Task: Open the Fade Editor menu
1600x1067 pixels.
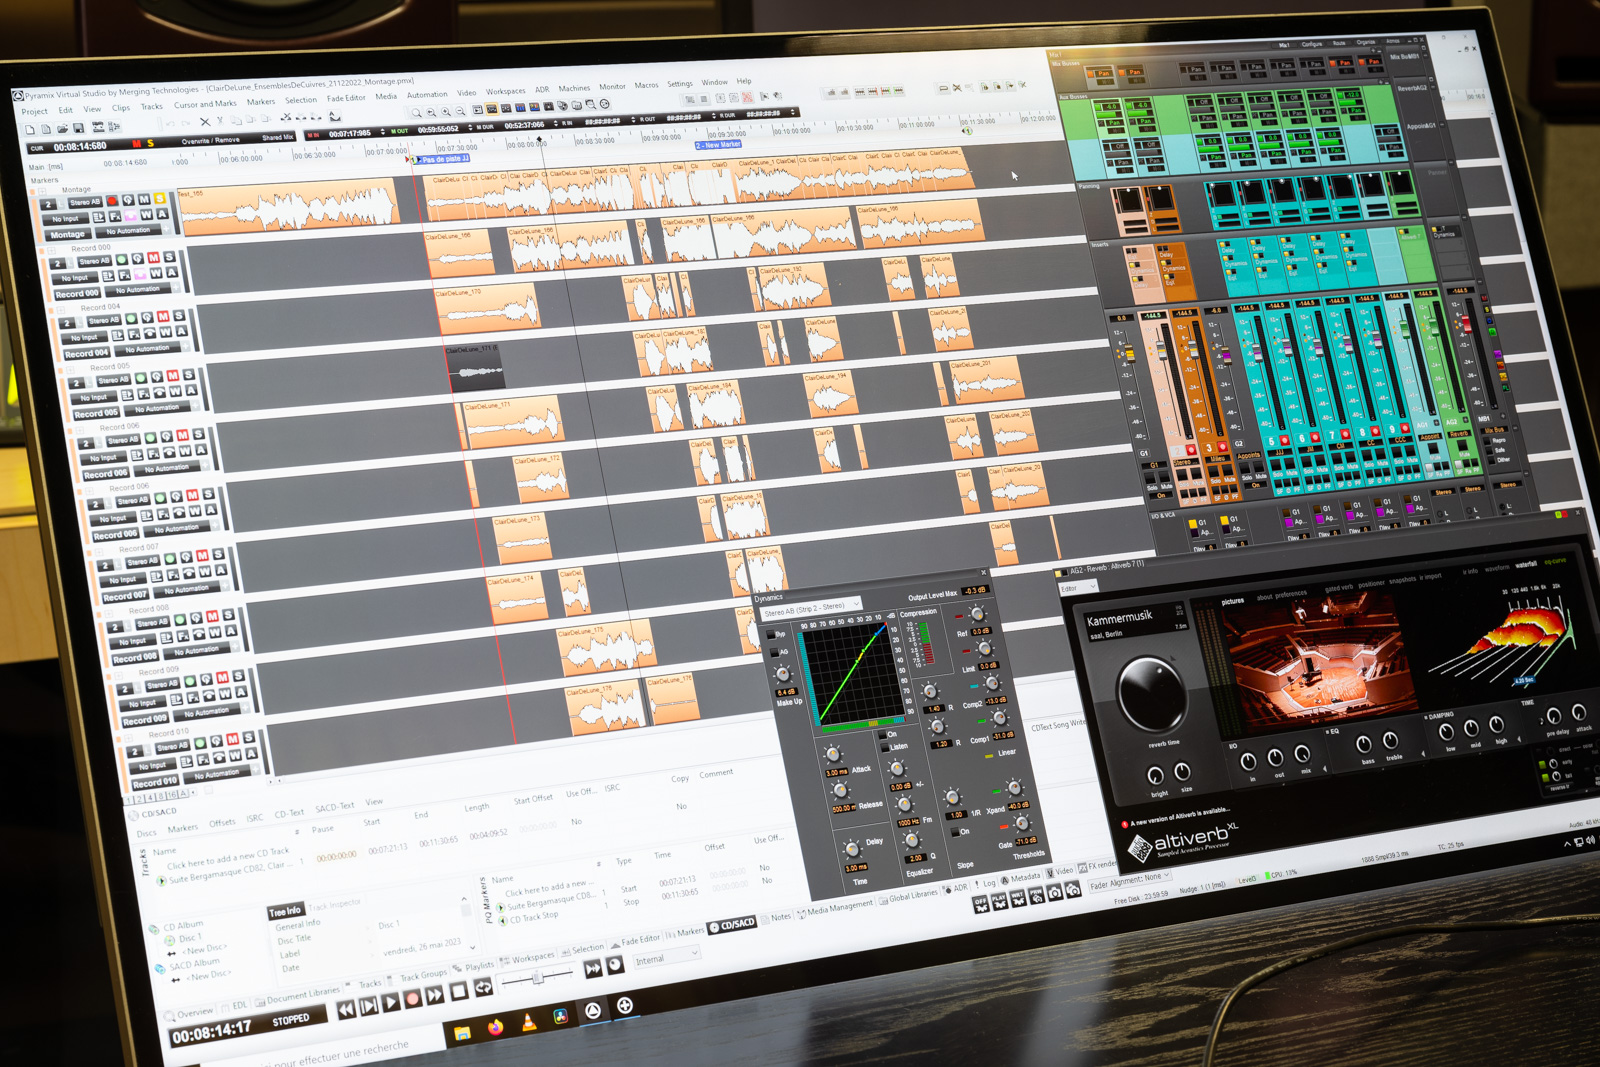Action: point(346,98)
